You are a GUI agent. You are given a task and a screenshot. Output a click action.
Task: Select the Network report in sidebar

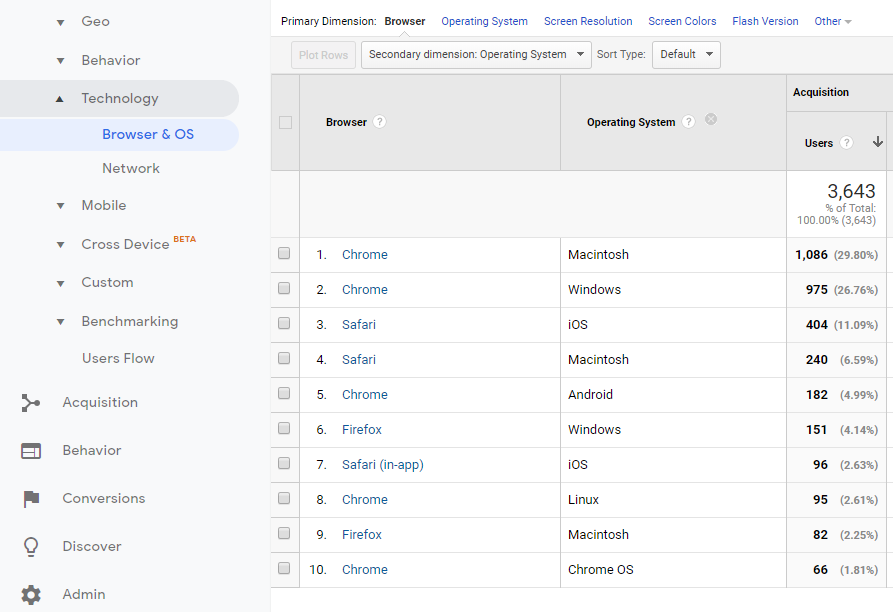pyautogui.click(x=131, y=168)
